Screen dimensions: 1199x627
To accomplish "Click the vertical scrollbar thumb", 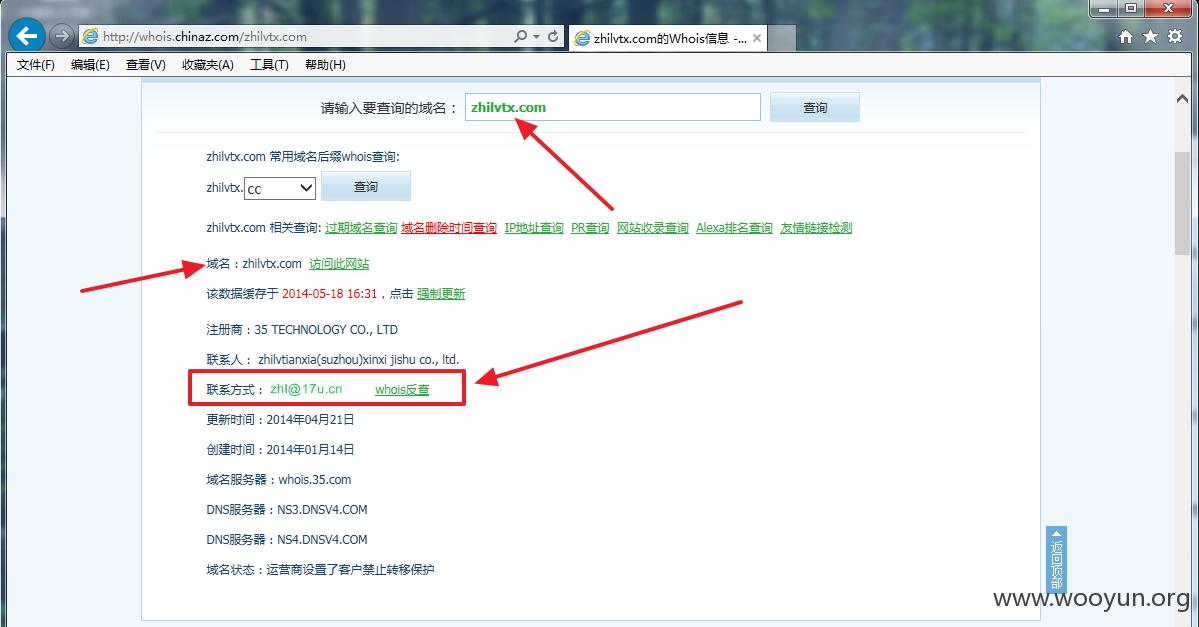I will click(x=1182, y=203).
